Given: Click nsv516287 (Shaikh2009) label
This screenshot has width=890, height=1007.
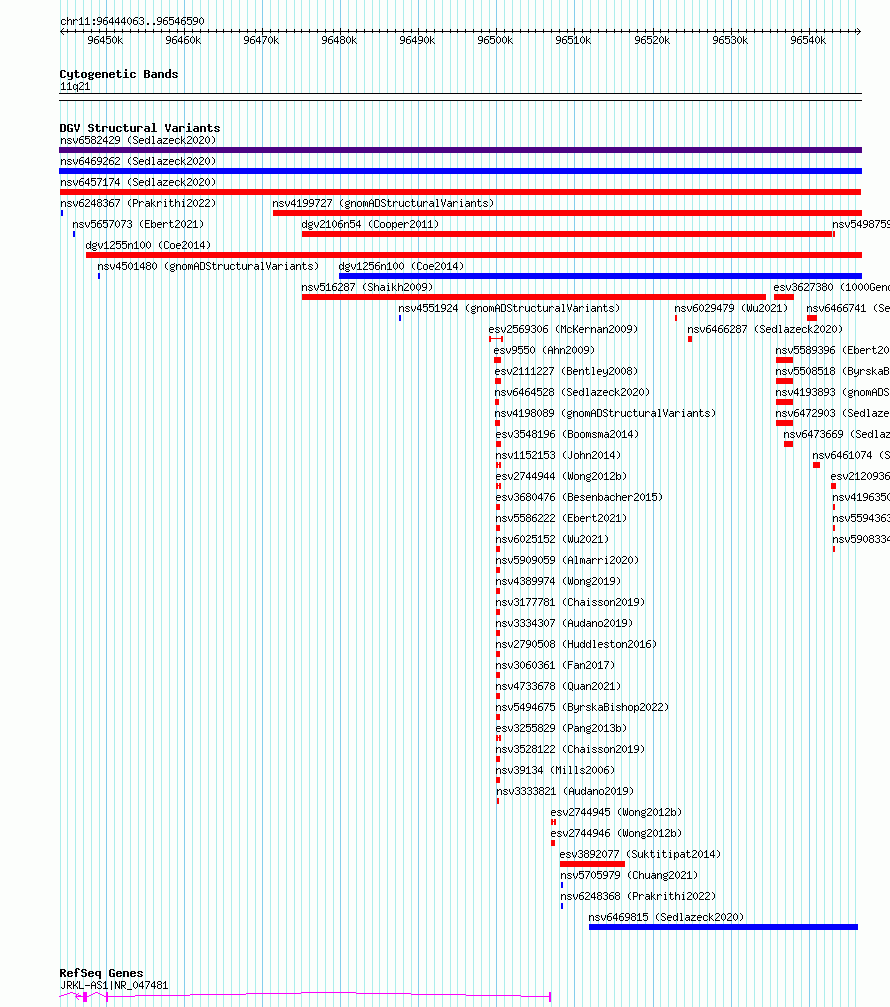Looking at the screenshot, I should click(x=367, y=287).
